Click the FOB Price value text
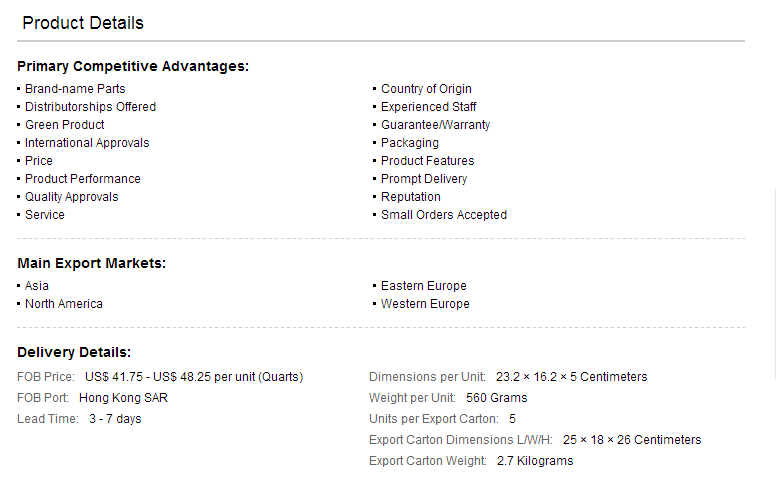 click(x=194, y=377)
